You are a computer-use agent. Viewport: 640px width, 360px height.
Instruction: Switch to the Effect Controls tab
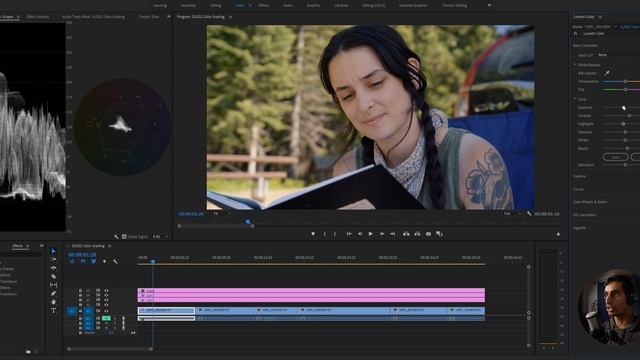(38, 17)
